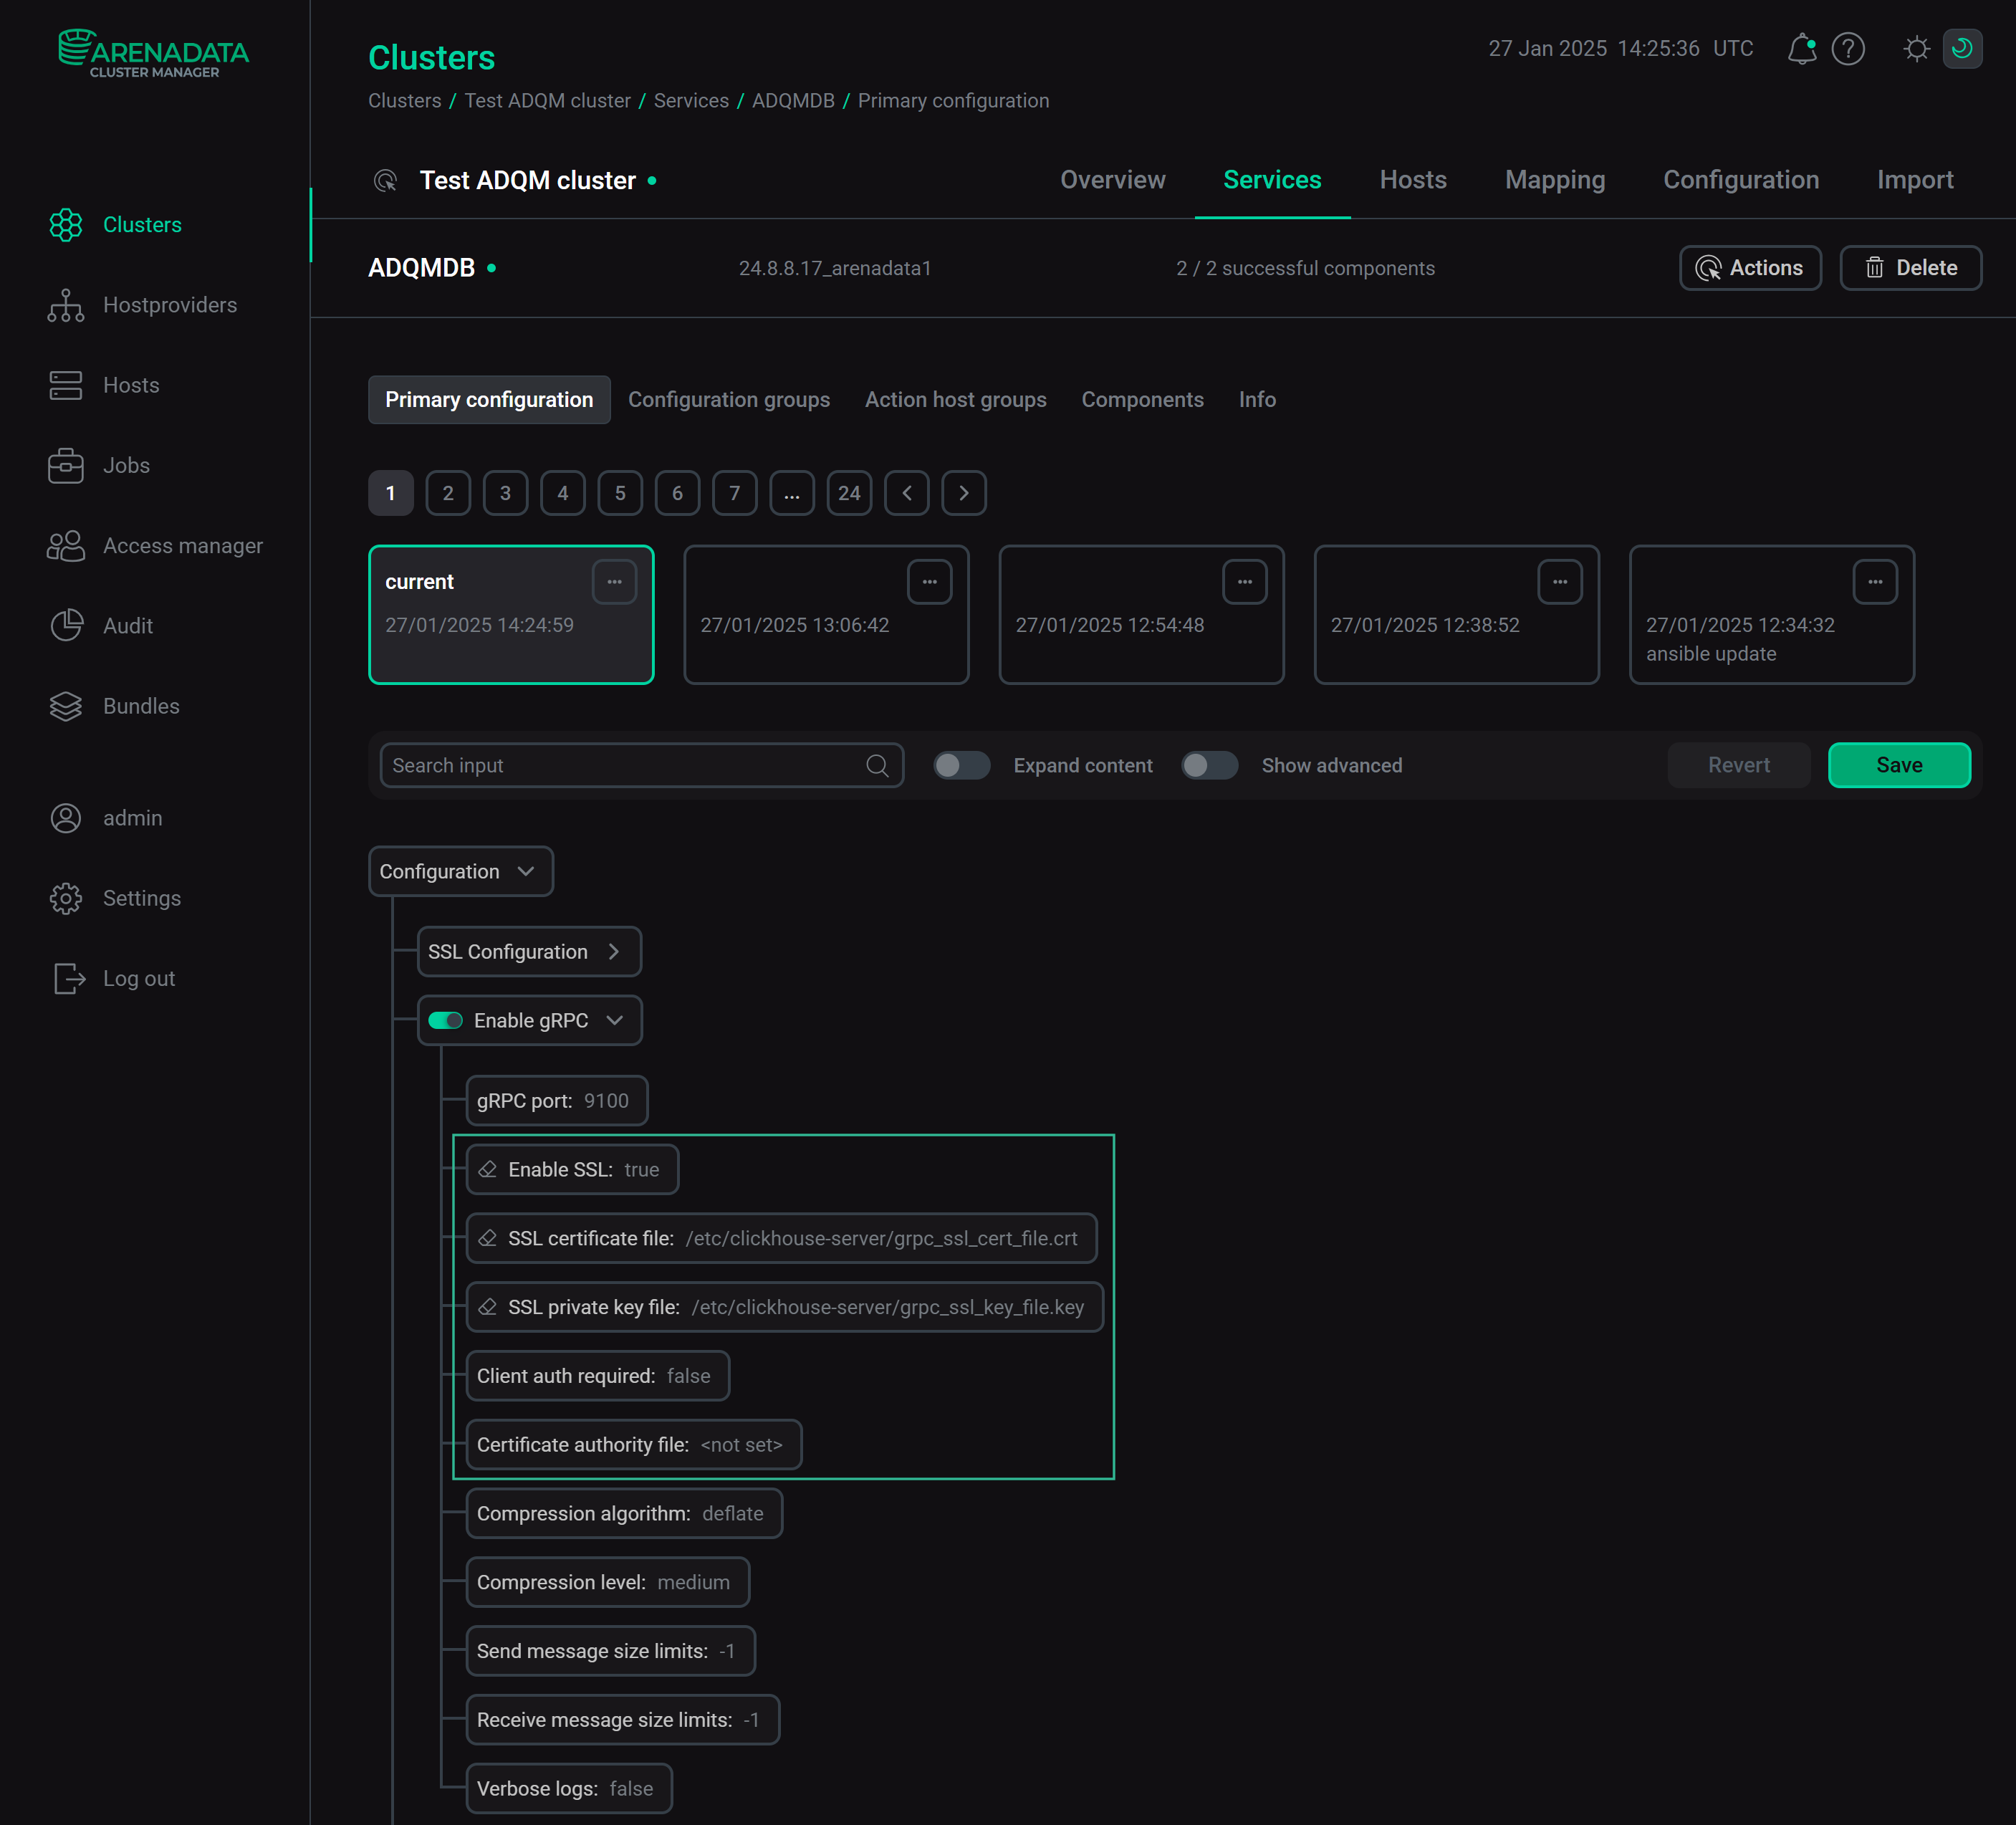The height and width of the screenshot is (1825, 2016).
Task: Click the Actions button for ADQMDB
Action: tap(1750, 268)
